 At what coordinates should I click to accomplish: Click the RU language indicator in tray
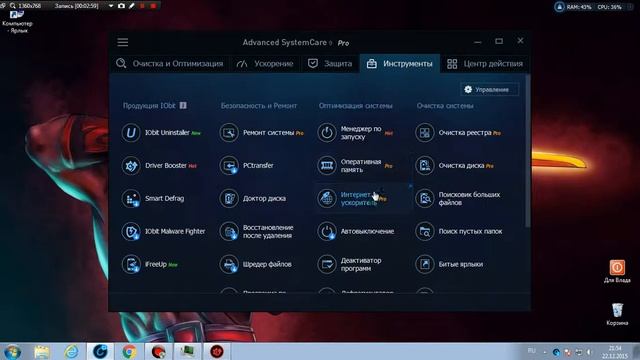(531, 351)
